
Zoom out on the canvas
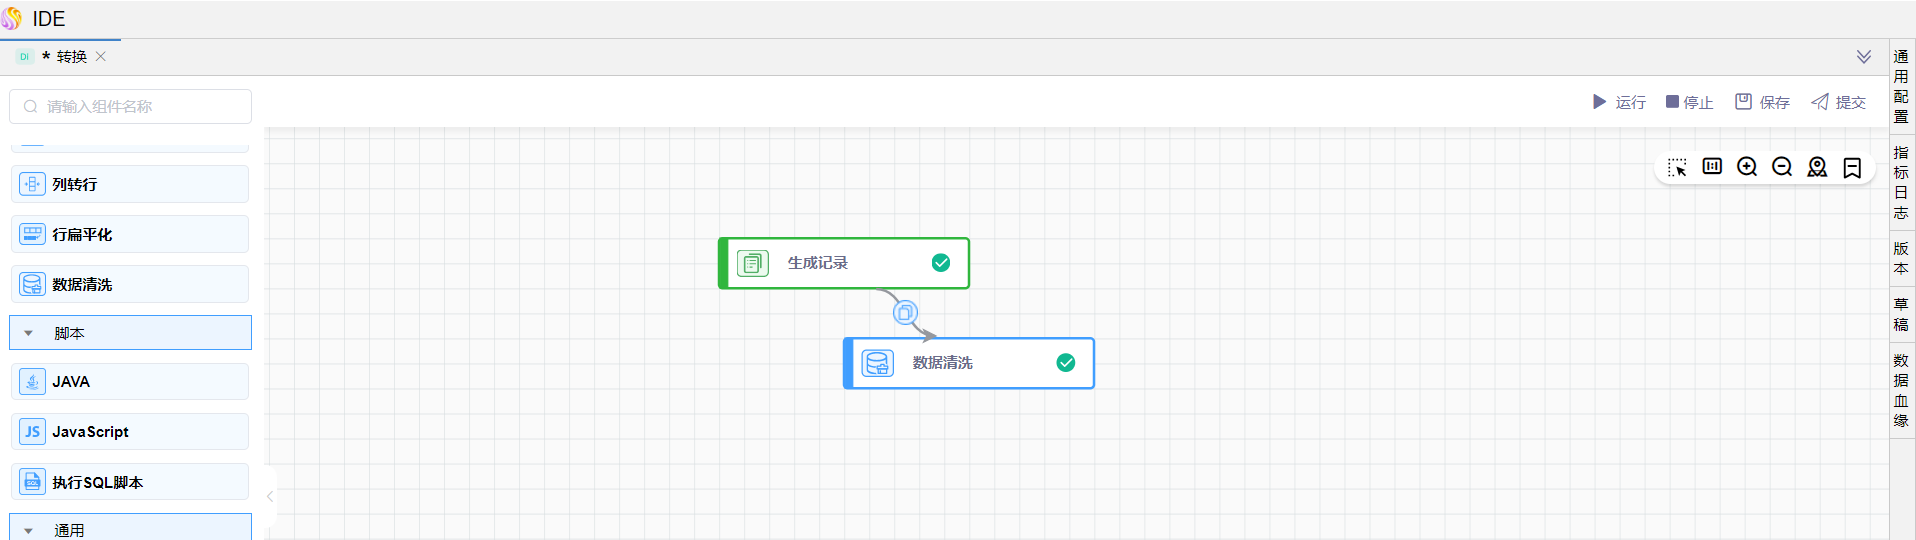pyautogui.click(x=1782, y=167)
